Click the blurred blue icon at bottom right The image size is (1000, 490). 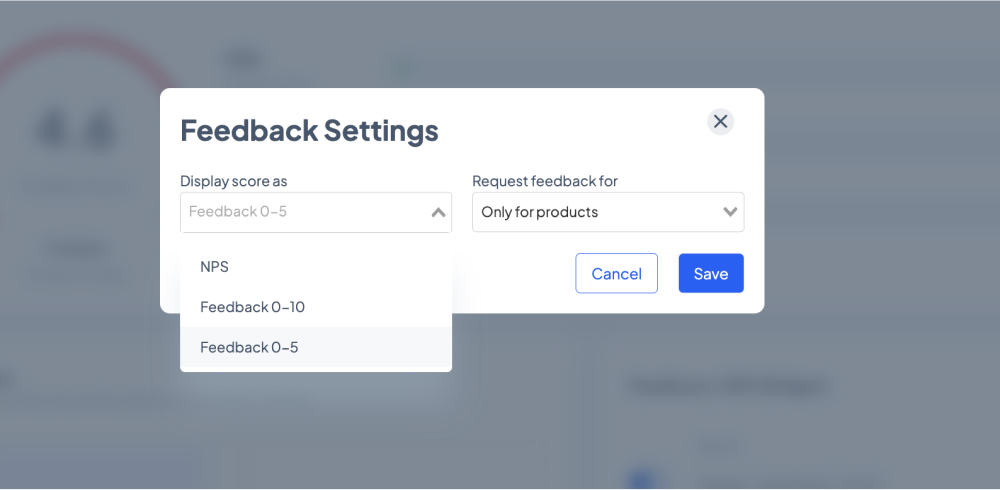[x=642, y=480]
